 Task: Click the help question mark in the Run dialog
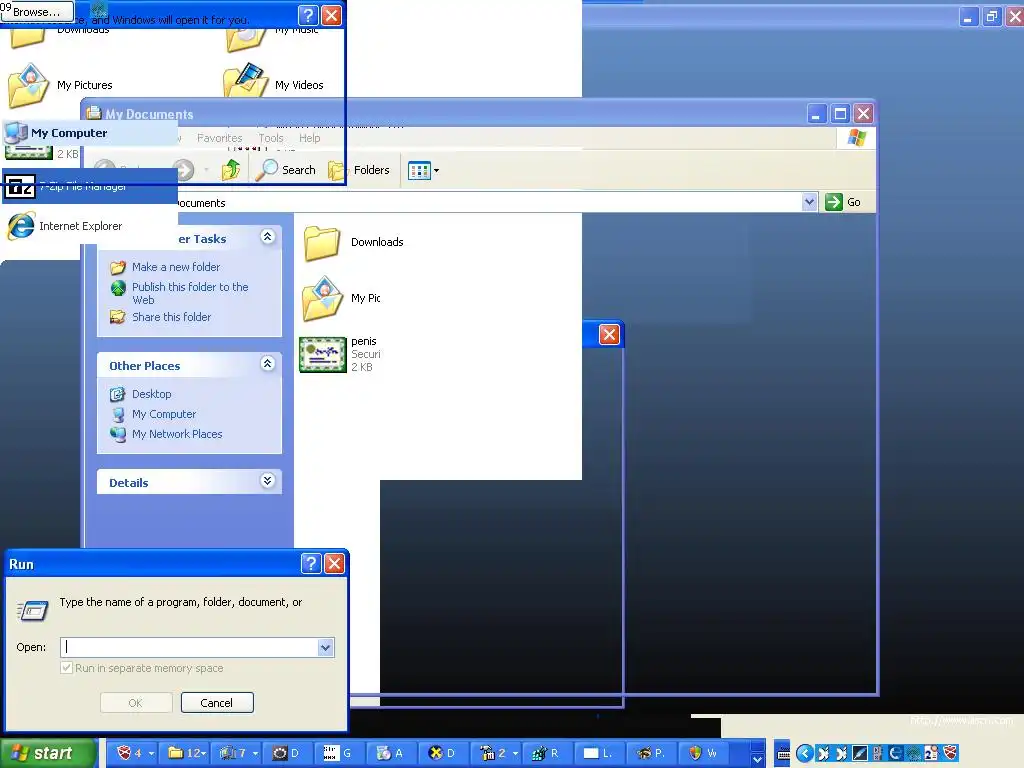click(311, 563)
